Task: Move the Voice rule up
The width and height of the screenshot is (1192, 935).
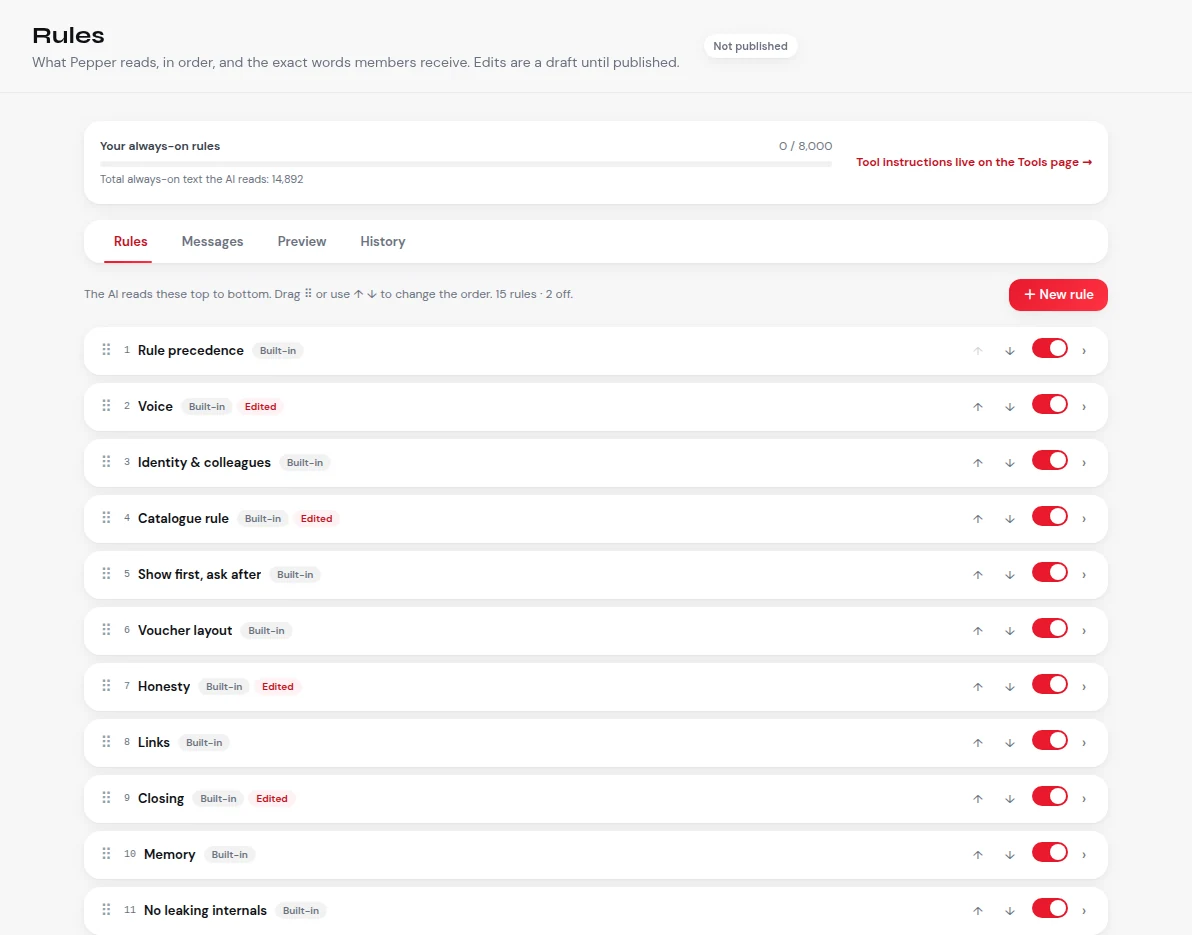Action: pos(978,407)
